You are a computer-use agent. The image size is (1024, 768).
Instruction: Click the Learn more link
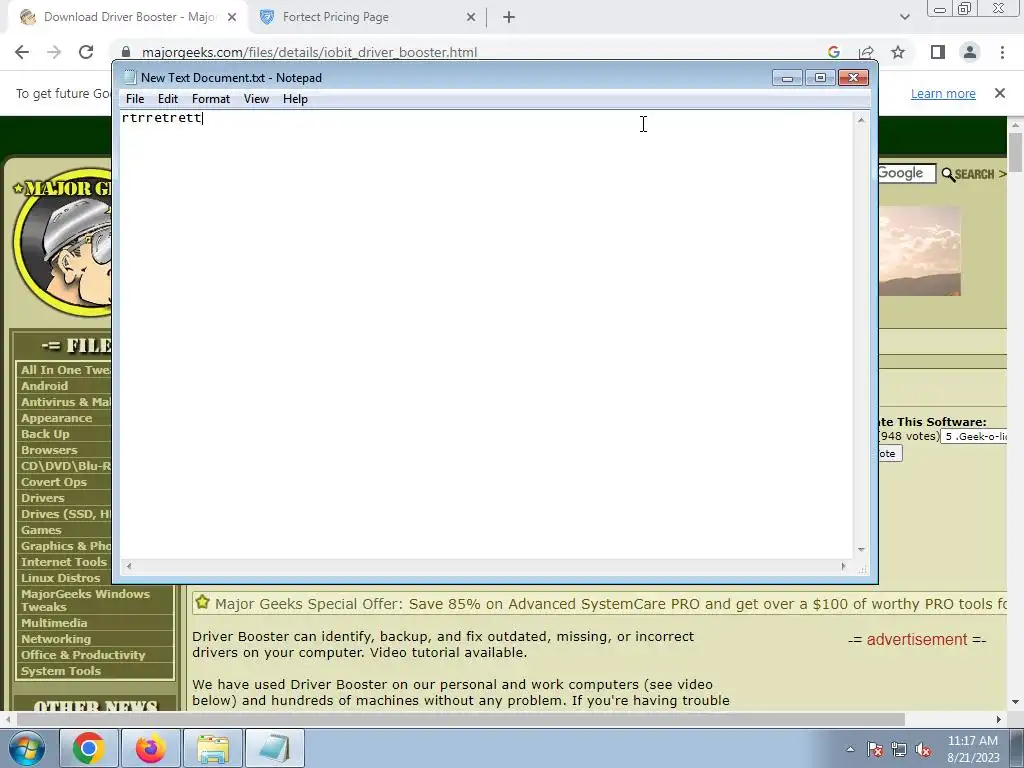(x=943, y=93)
